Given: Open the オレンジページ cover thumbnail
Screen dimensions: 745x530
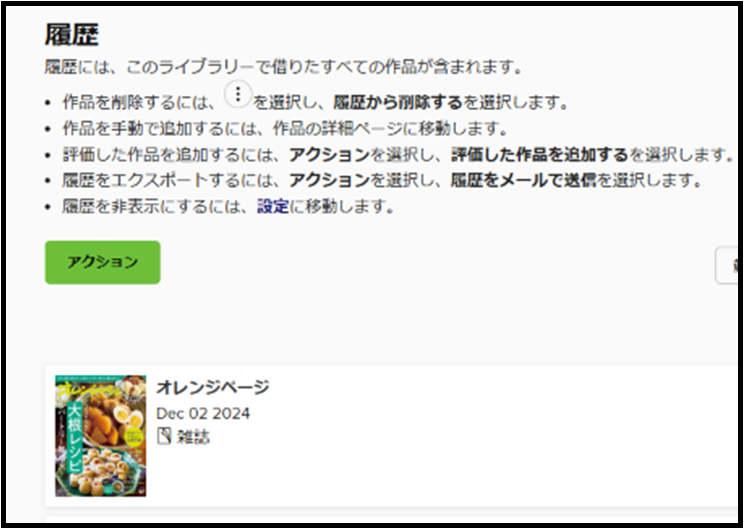Looking at the screenshot, I should click(x=101, y=436).
